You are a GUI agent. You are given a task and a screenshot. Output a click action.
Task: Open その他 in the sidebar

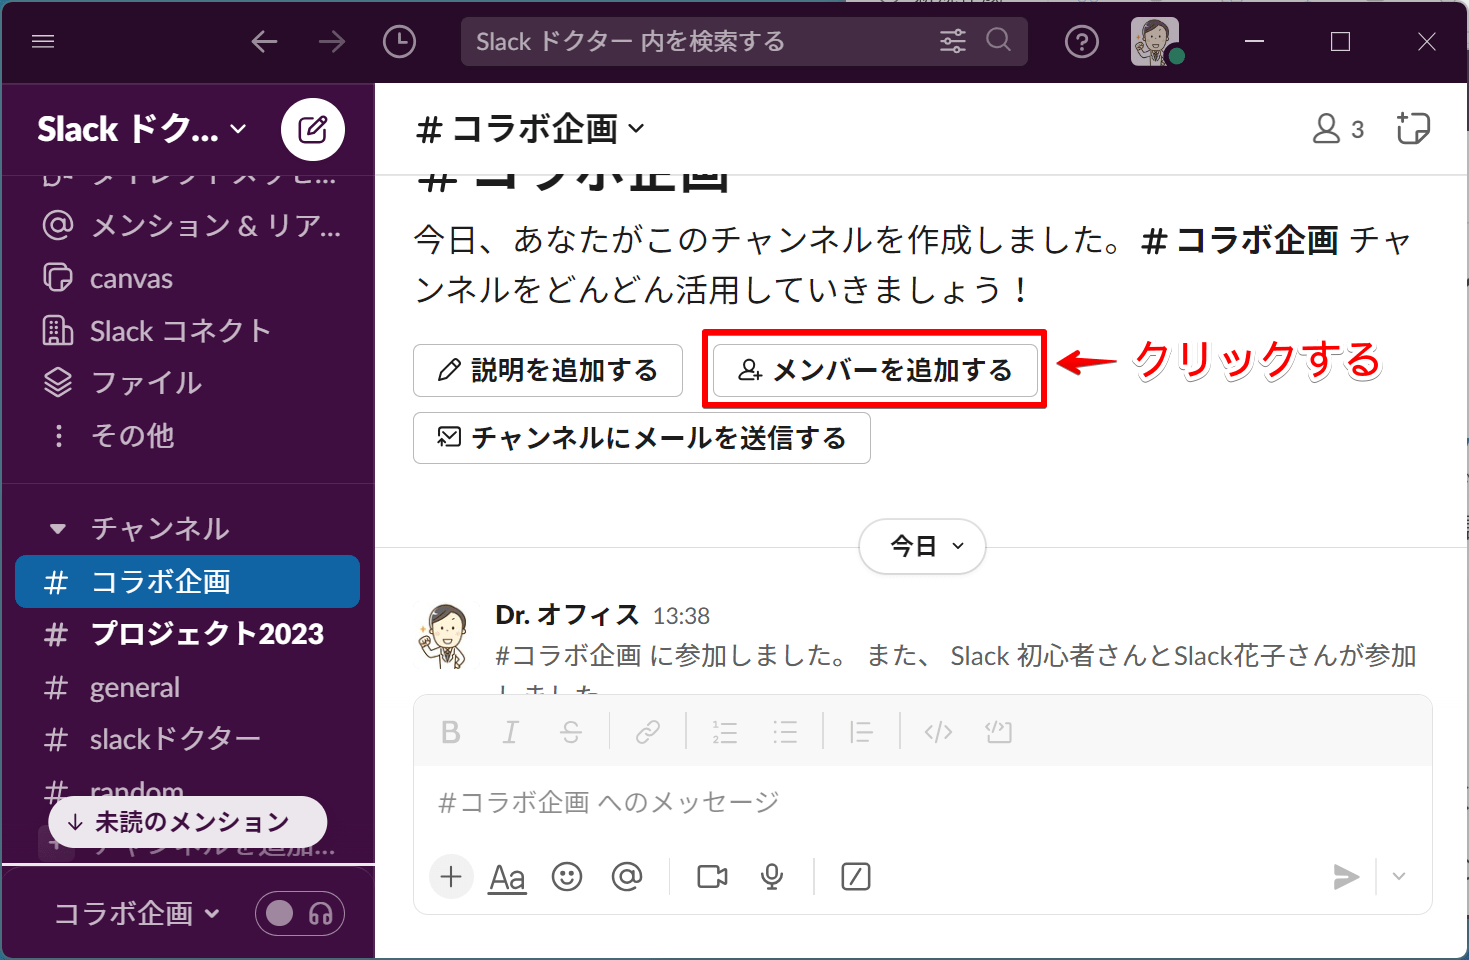click(x=130, y=436)
